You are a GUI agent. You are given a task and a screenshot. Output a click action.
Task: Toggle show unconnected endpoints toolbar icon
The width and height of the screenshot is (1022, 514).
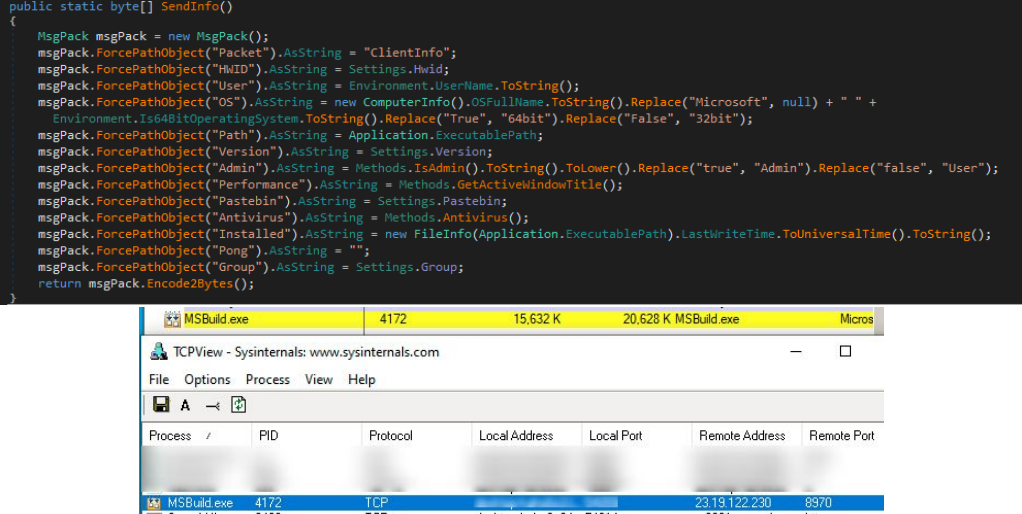pyautogui.click(x=212, y=406)
